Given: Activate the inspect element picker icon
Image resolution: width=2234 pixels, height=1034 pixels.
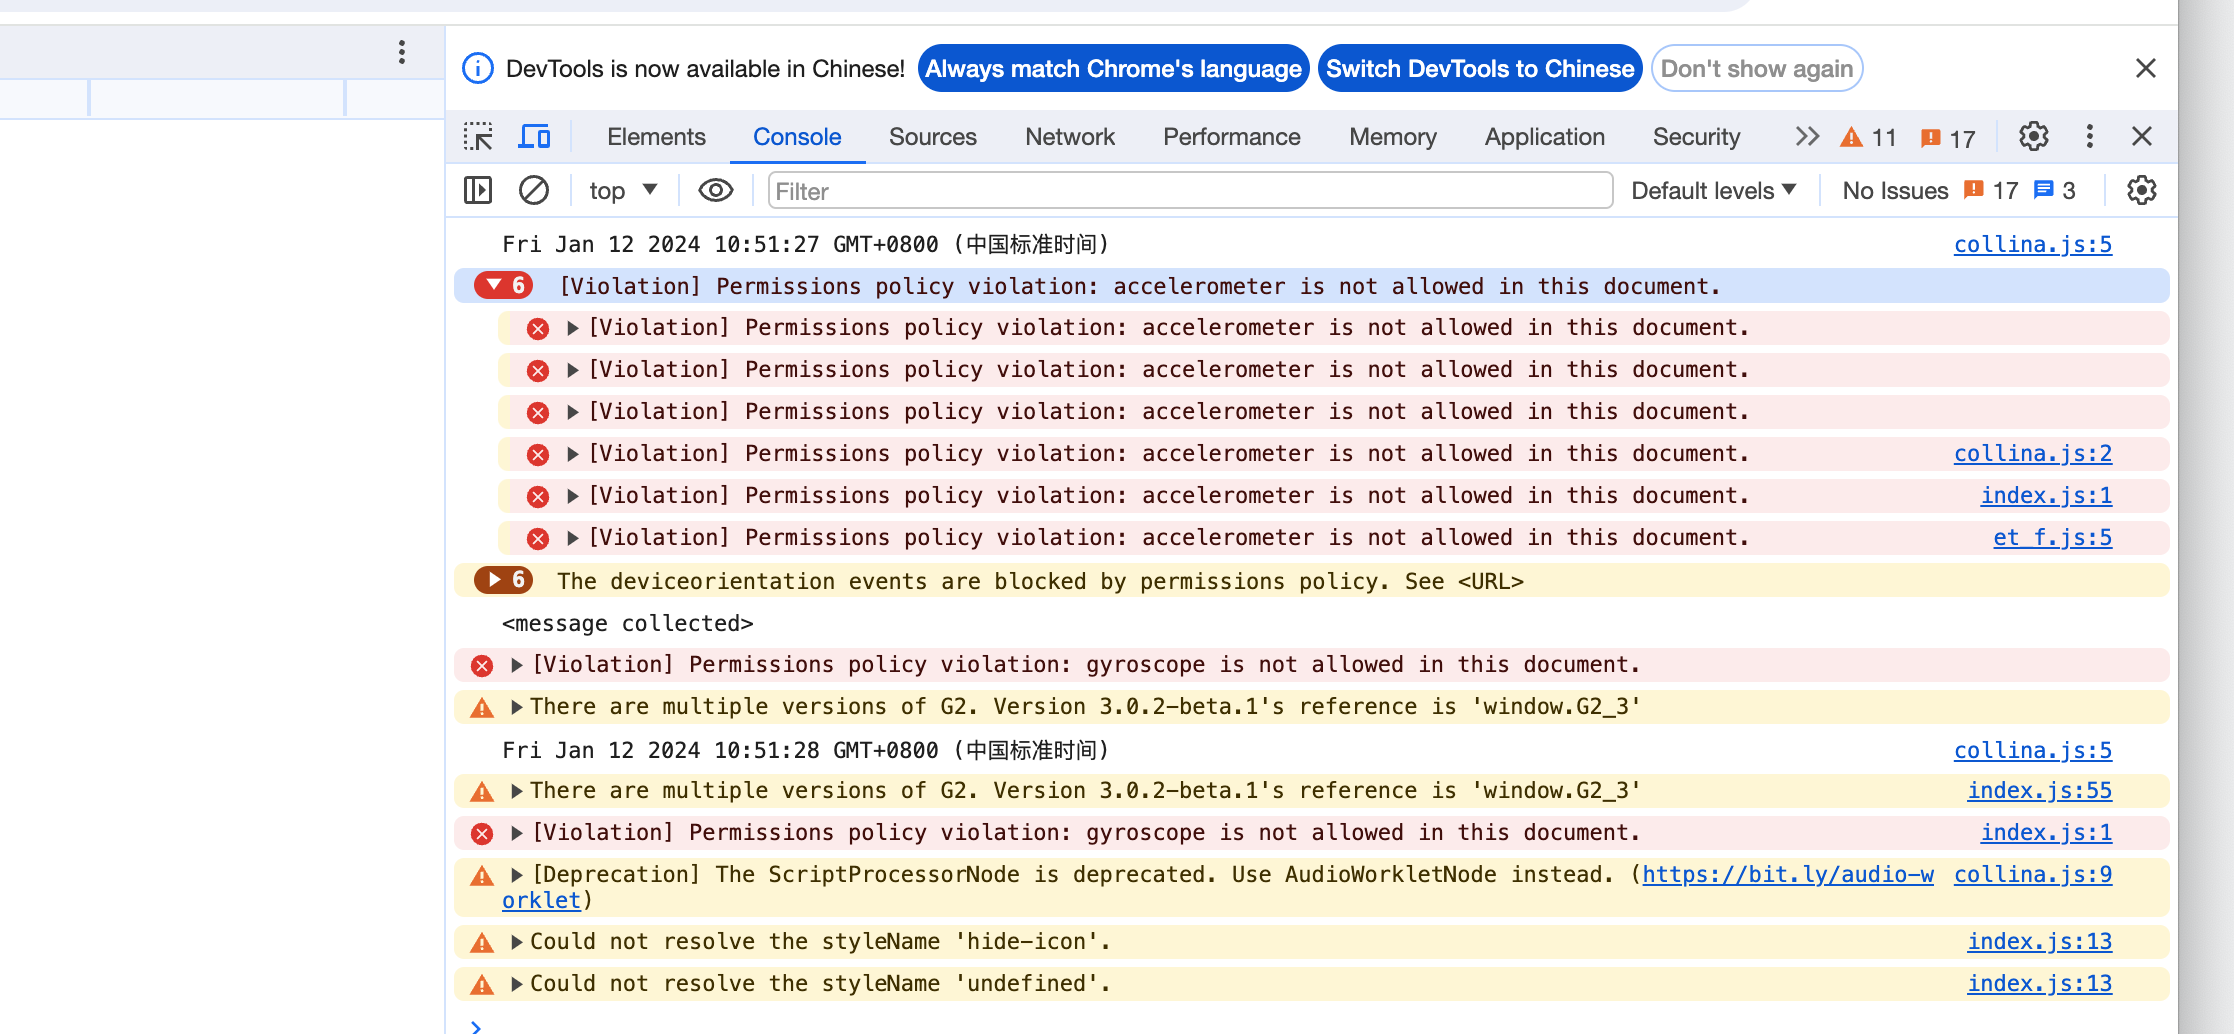Looking at the screenshot, I should [478, 137].
